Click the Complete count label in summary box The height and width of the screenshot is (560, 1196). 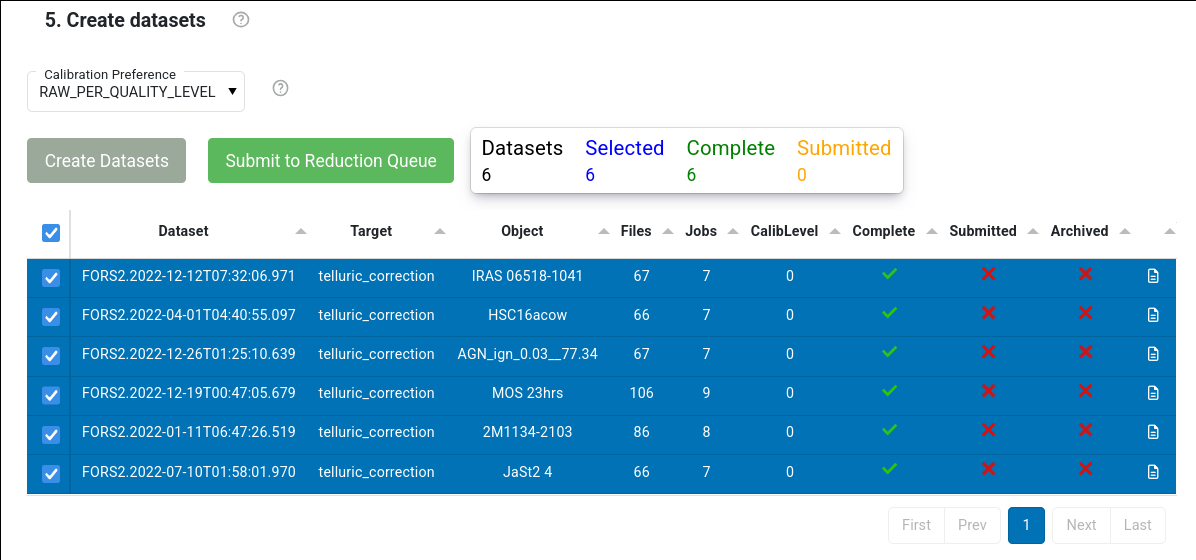pyautogui.click(x=731, y=148)
